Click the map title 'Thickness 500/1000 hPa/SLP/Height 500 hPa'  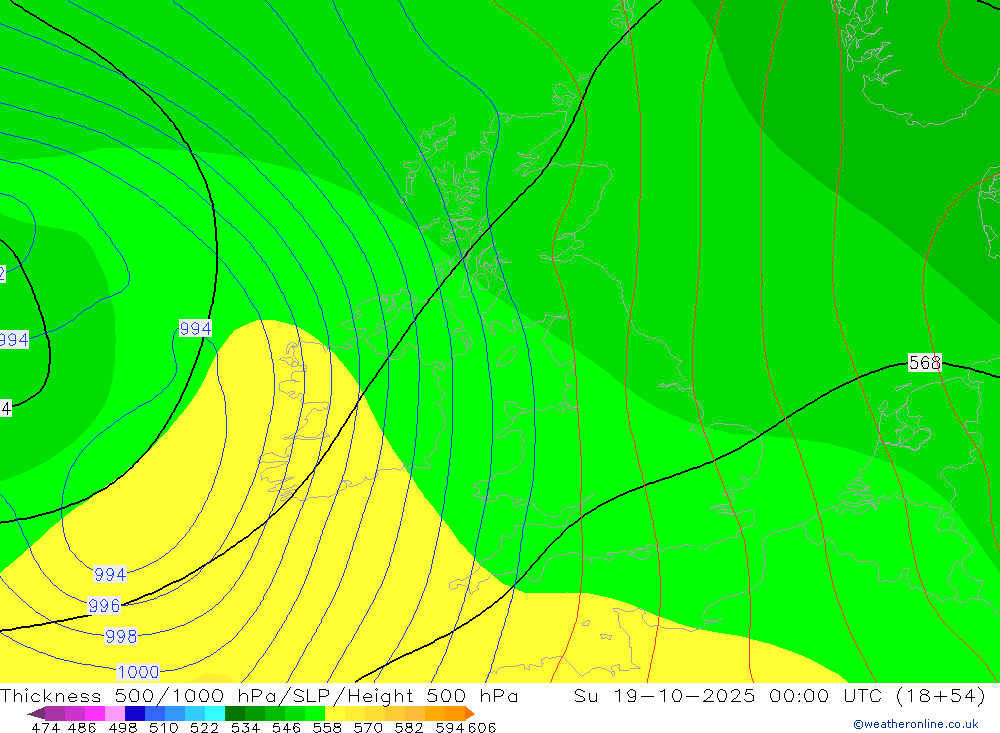[259, 695]
